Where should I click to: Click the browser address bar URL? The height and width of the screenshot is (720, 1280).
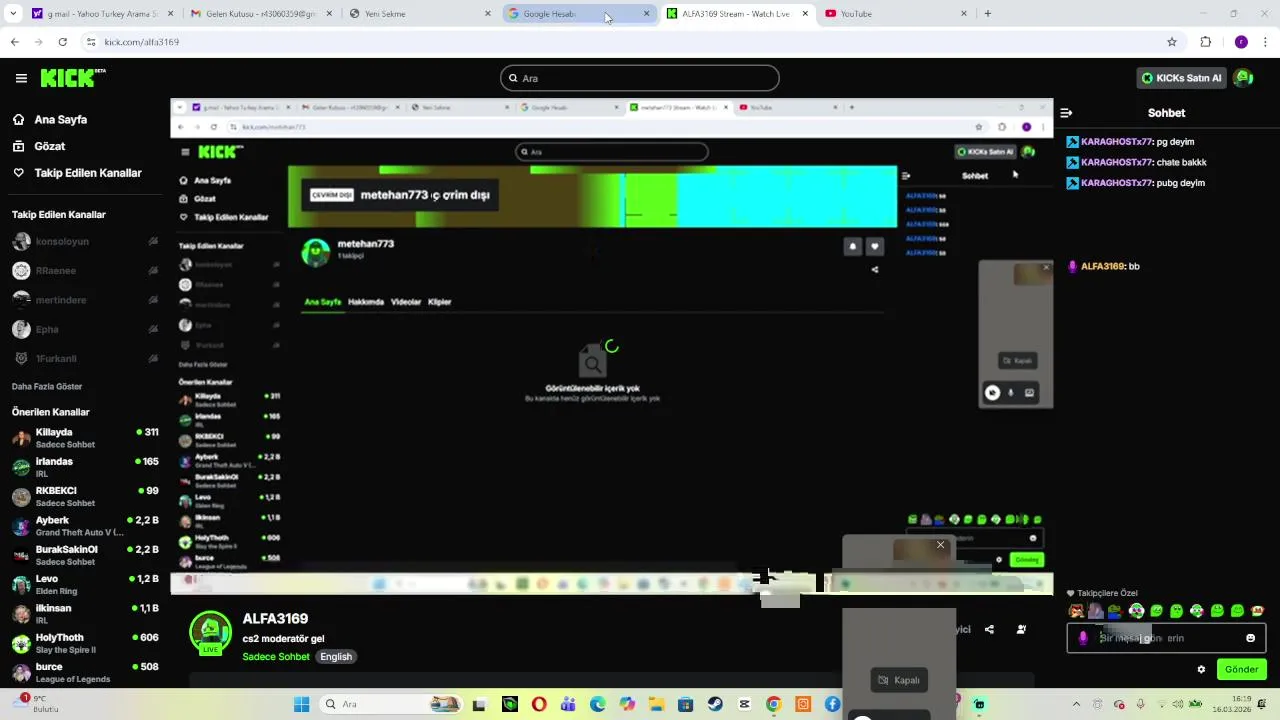point(141,42)
